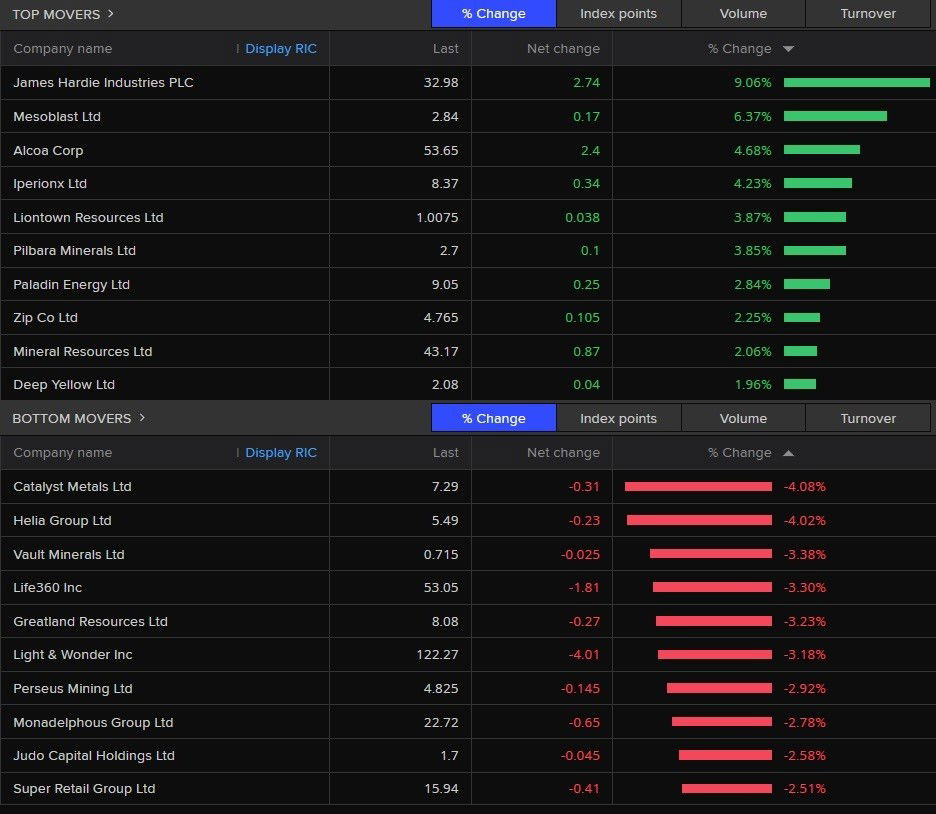Image resolution: width=936 pixels, height=814 pixels.
Task: Toggle Display RIC in Top Movers header
Action: [x=280, y=49]
